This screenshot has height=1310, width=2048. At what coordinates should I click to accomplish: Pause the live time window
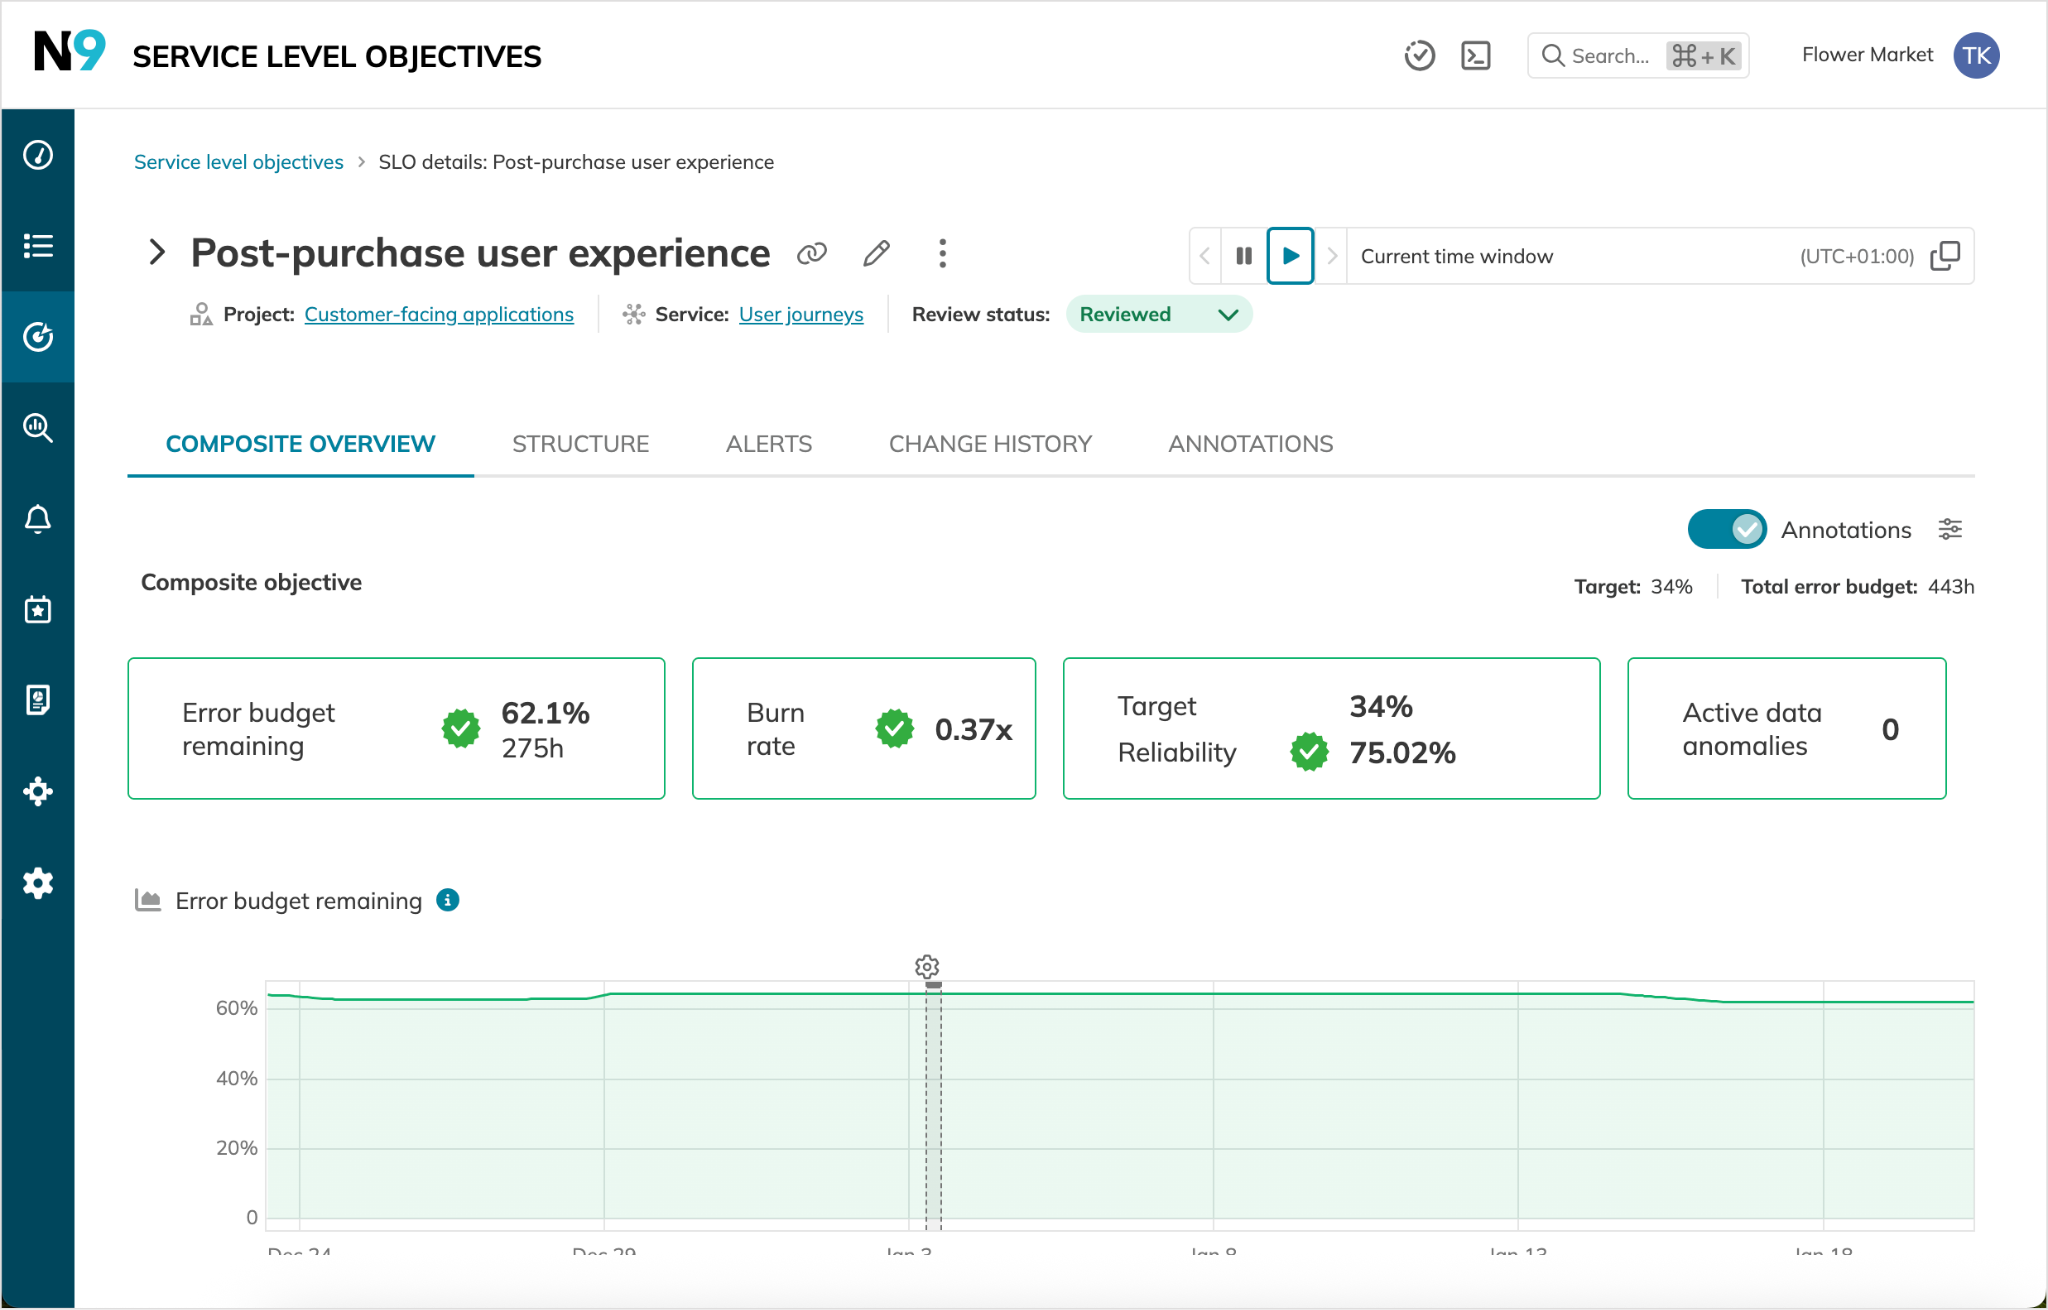click(x=1243, y=256)
